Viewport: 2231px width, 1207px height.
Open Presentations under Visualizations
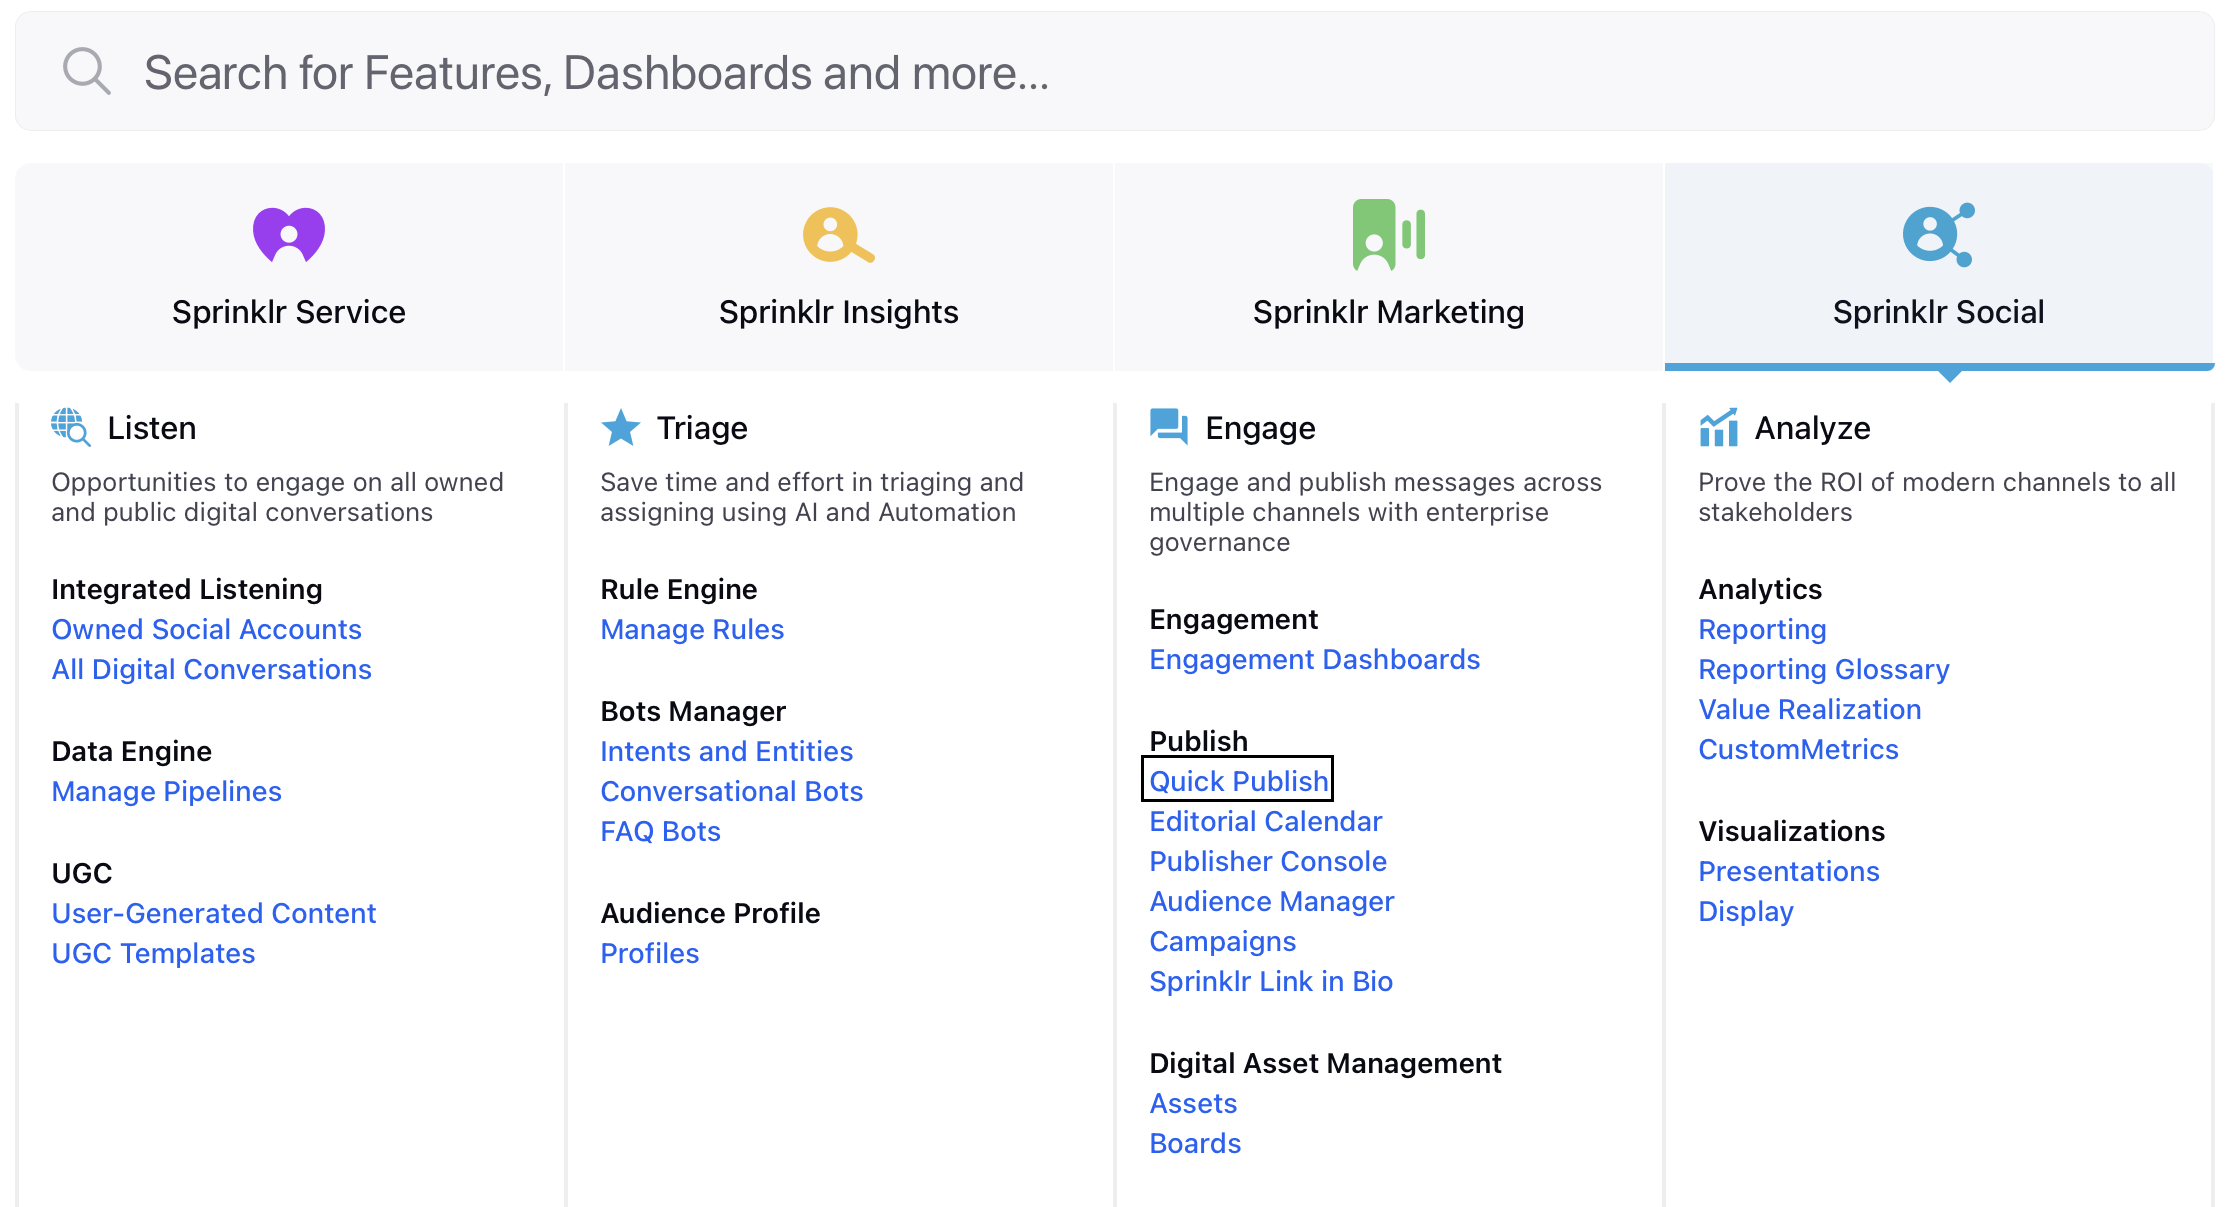point(1788,871)
